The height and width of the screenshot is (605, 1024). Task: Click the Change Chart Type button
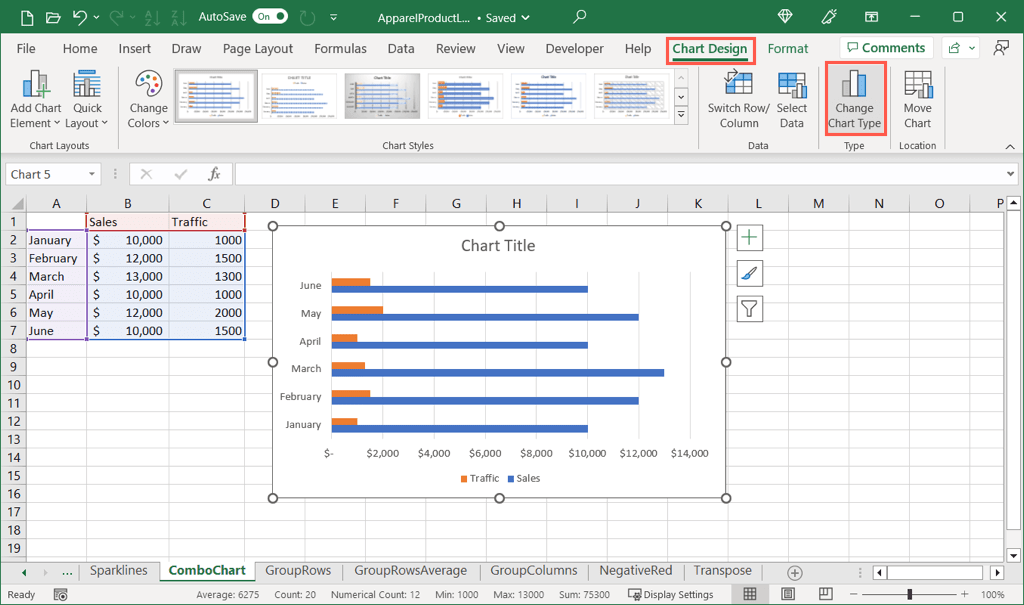[854, 100]
